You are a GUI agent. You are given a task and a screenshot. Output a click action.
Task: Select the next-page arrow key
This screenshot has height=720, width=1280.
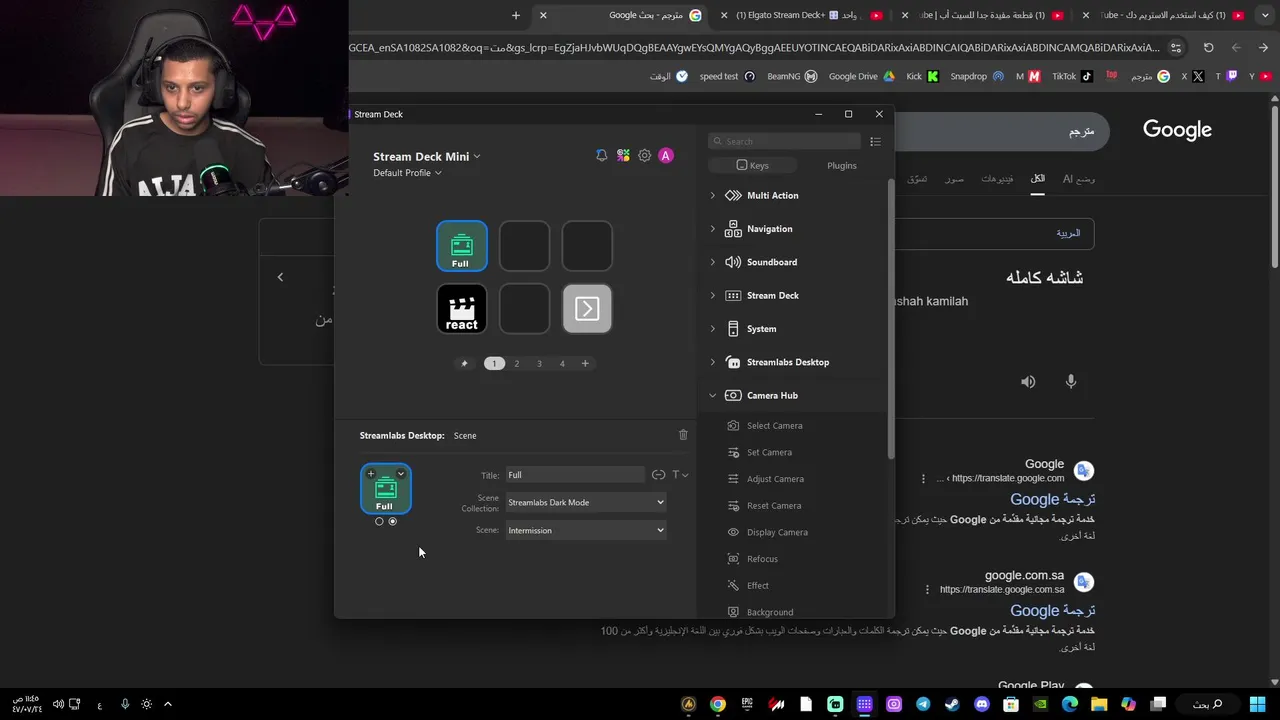click(x=587, y=309)
